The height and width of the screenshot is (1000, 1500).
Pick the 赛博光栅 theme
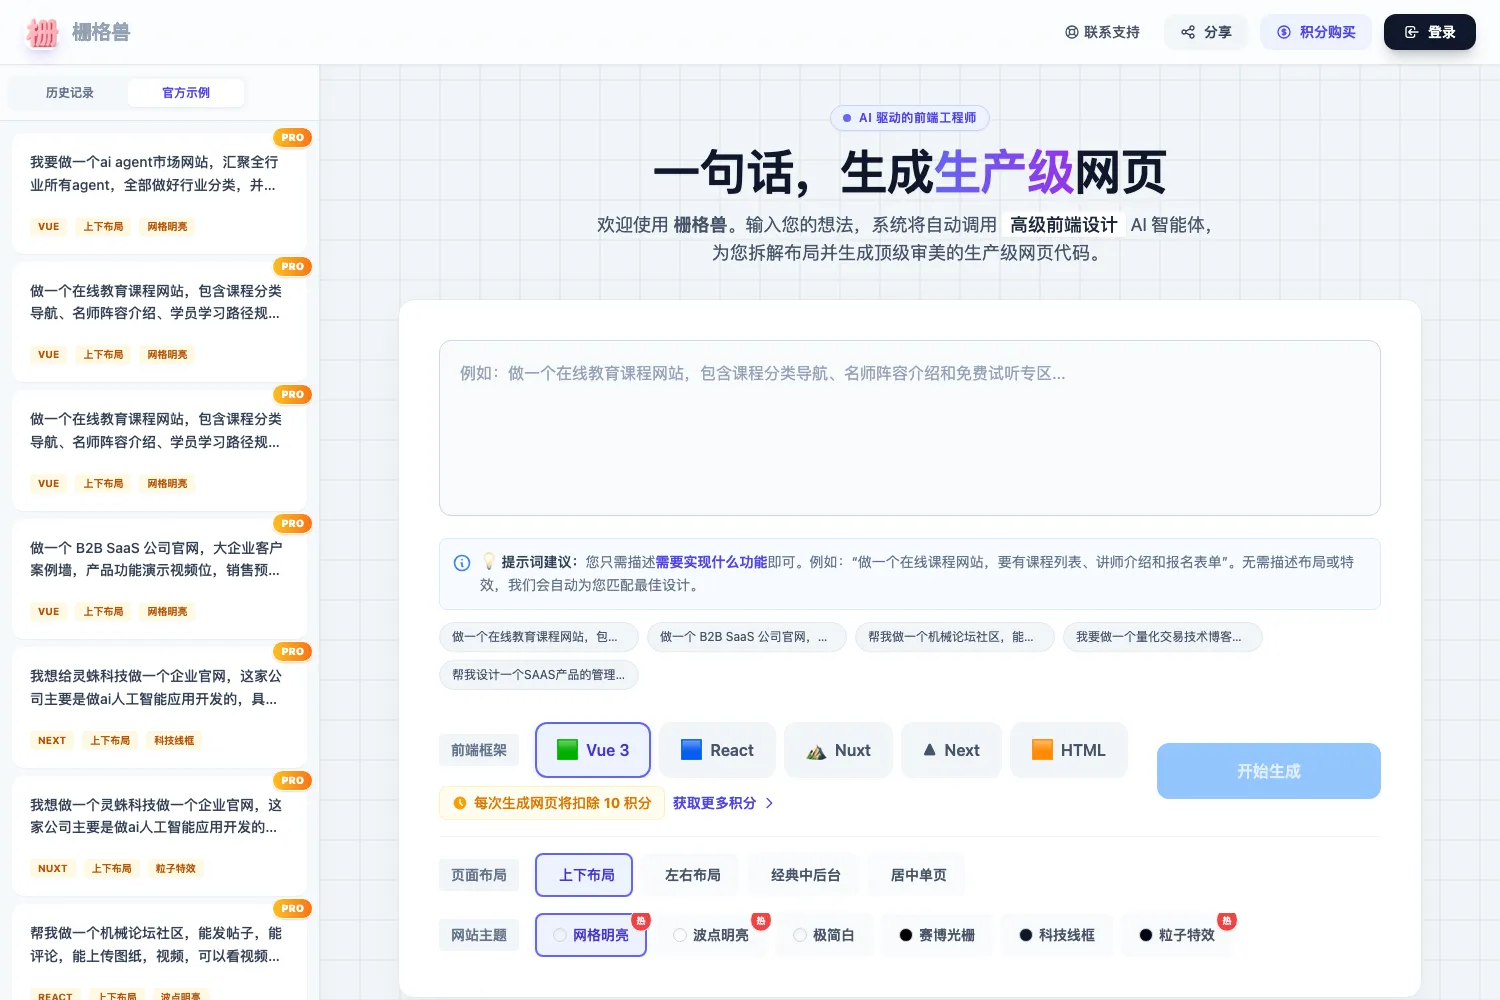coord(937,935)
